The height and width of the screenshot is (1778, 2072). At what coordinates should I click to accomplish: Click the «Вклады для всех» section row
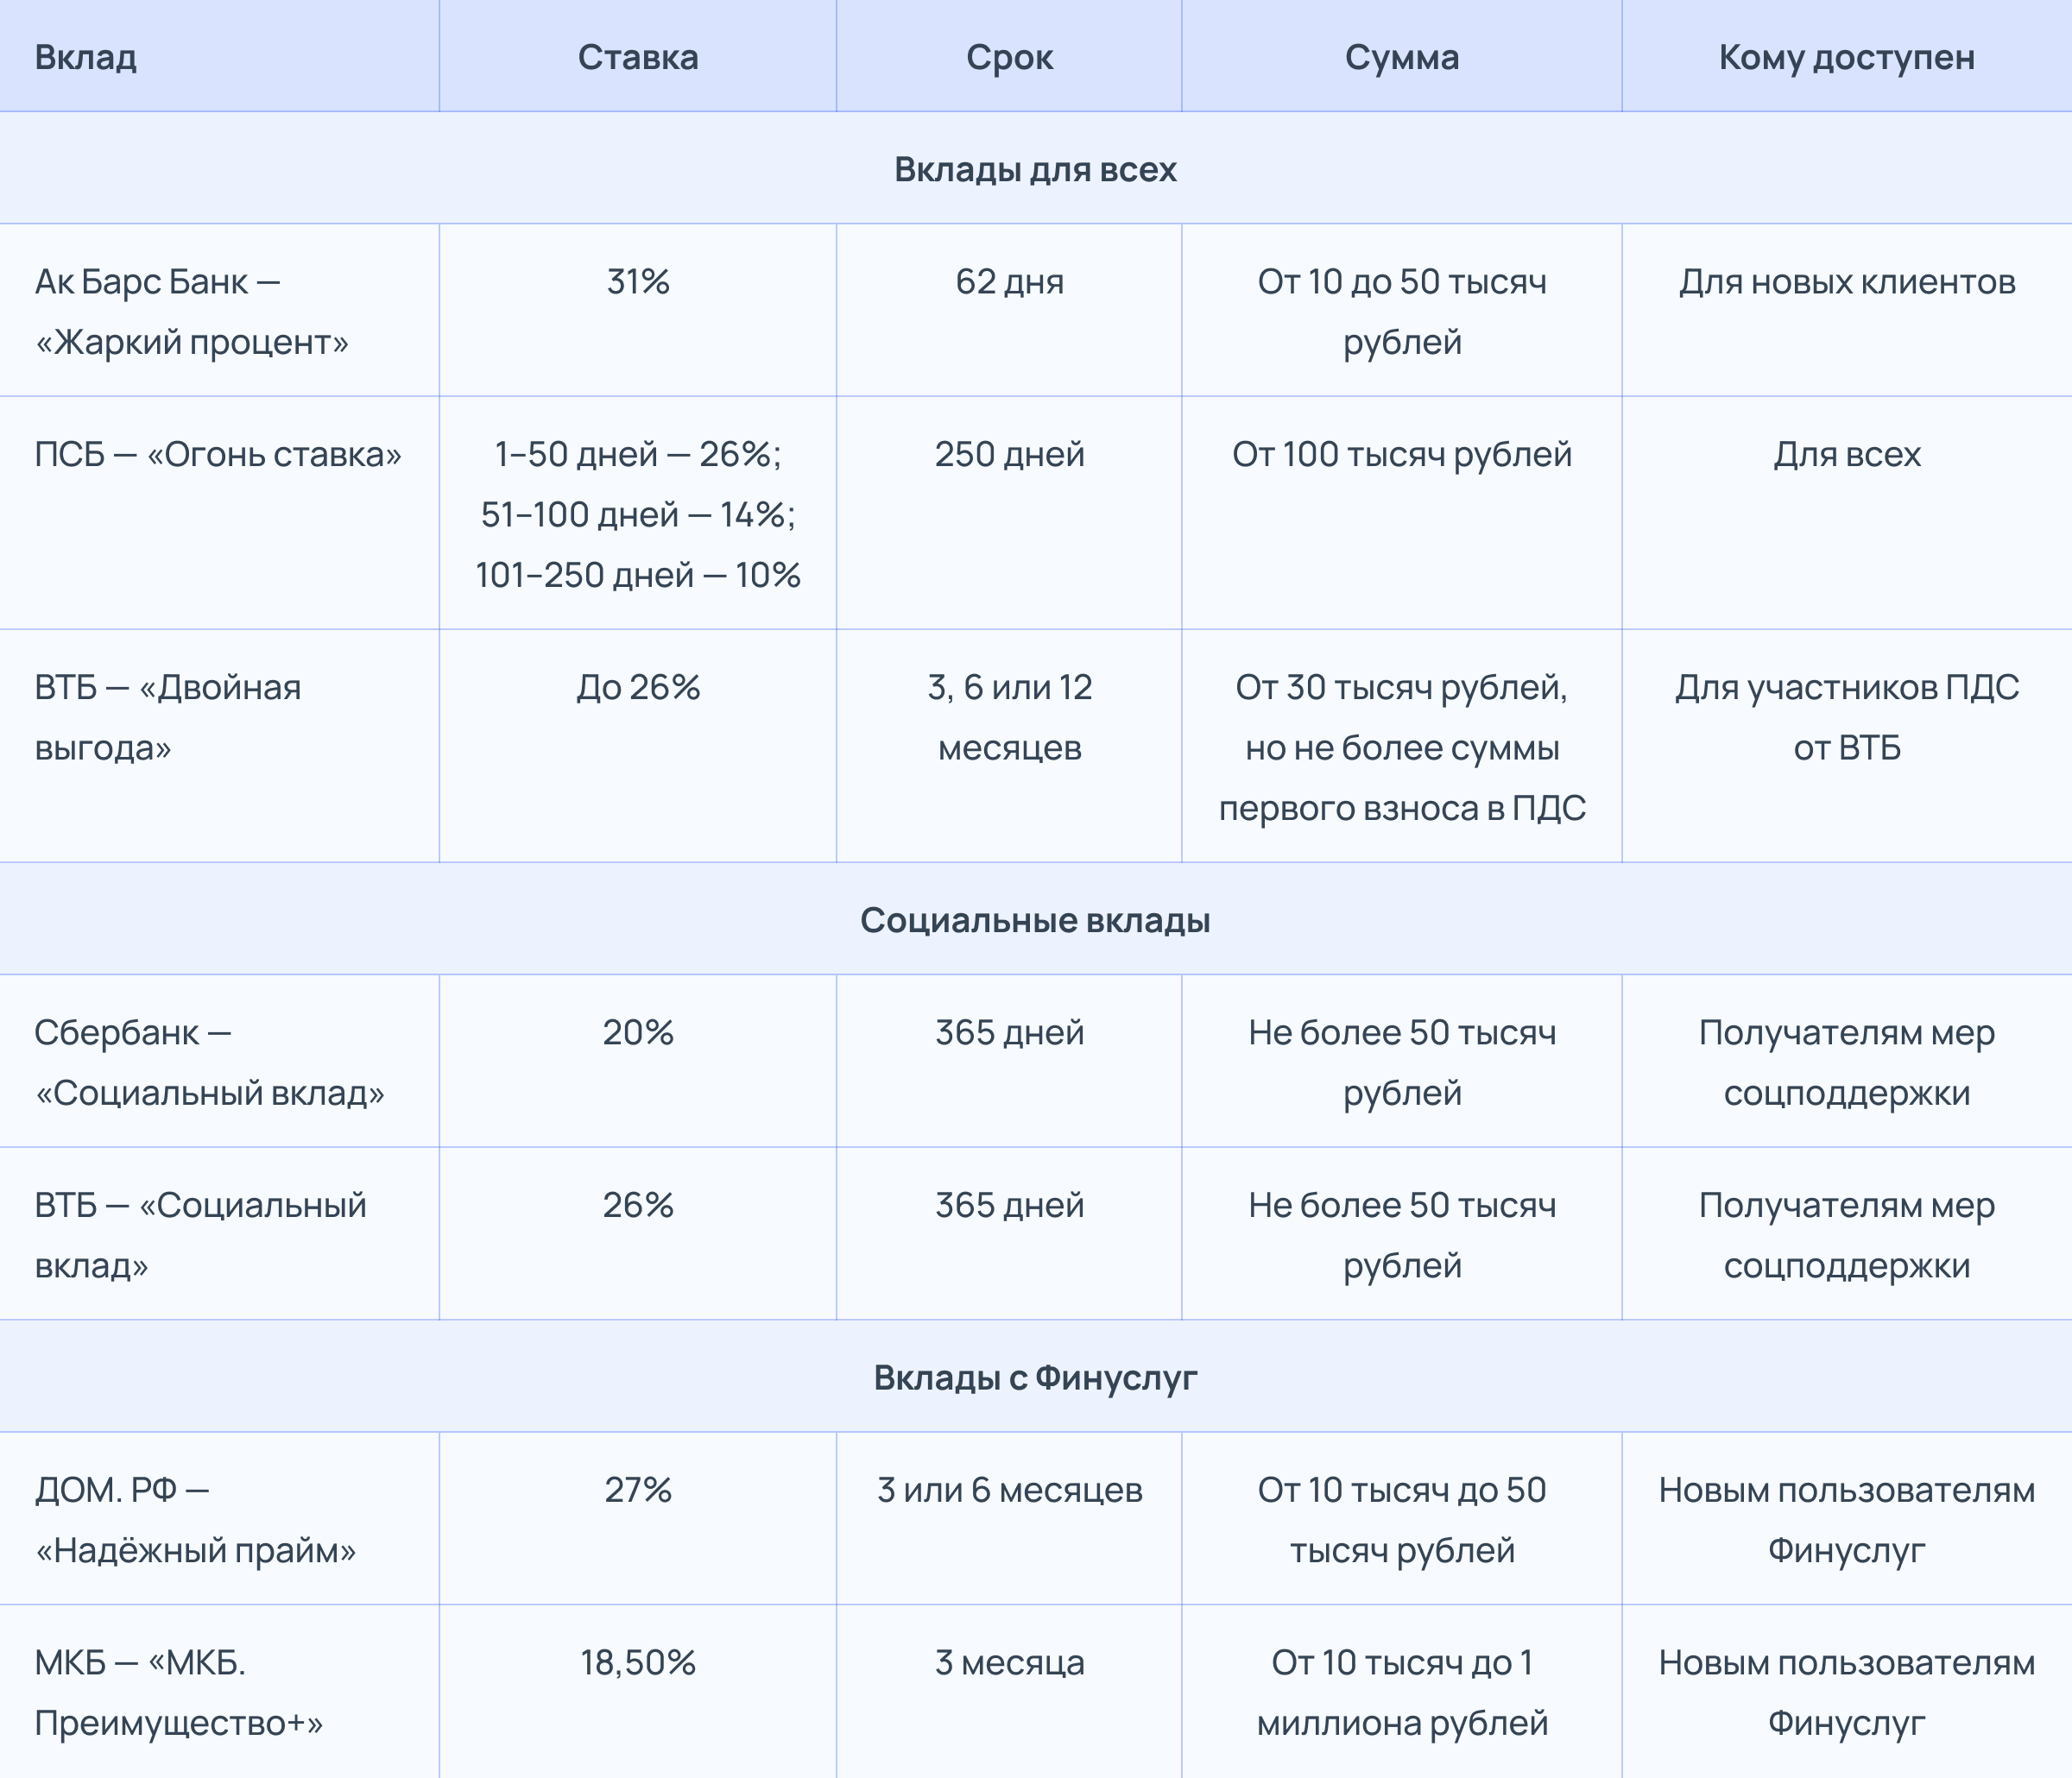(1035, 169)
